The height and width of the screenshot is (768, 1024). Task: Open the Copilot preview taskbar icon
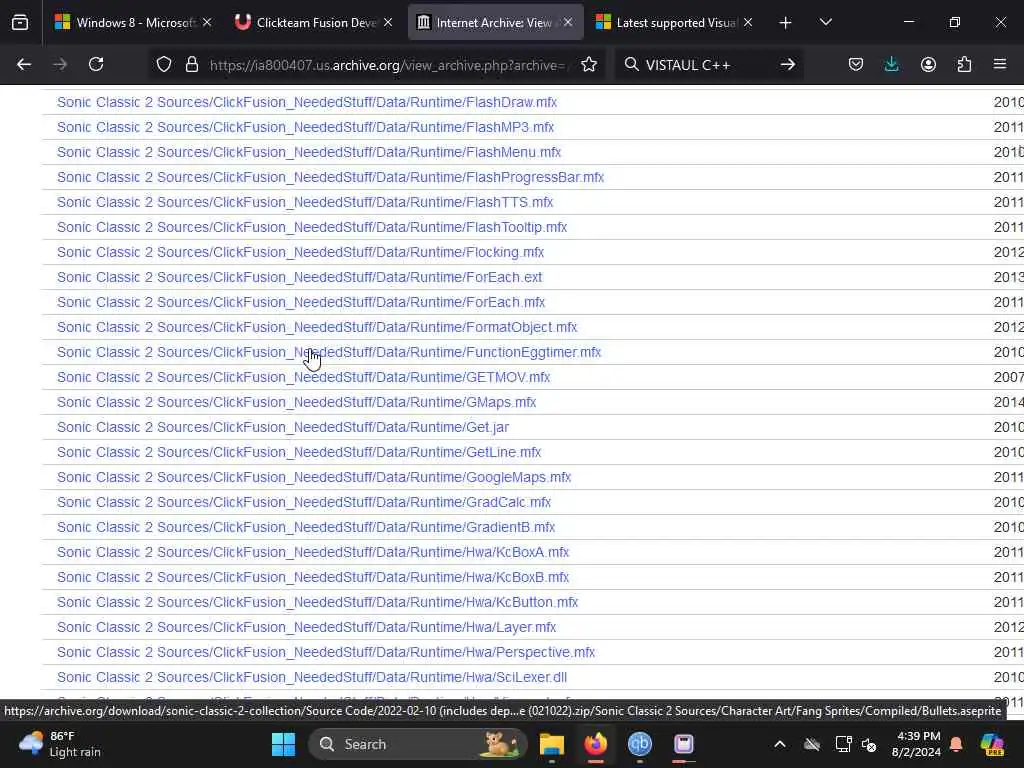tap(992, 744)
